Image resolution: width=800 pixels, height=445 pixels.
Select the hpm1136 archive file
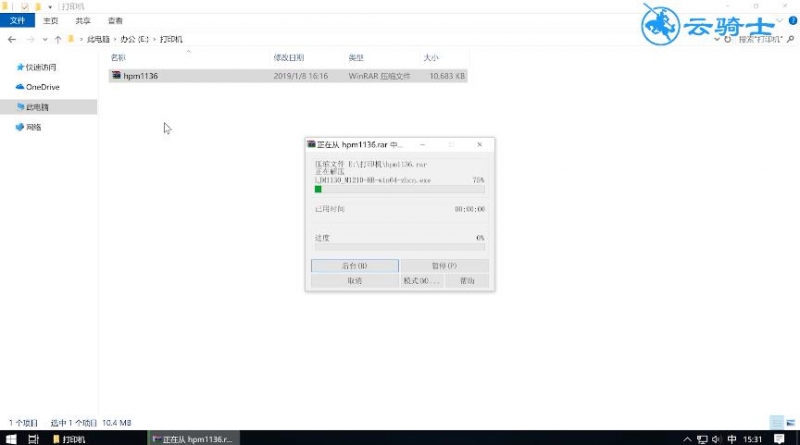point(288,76)
